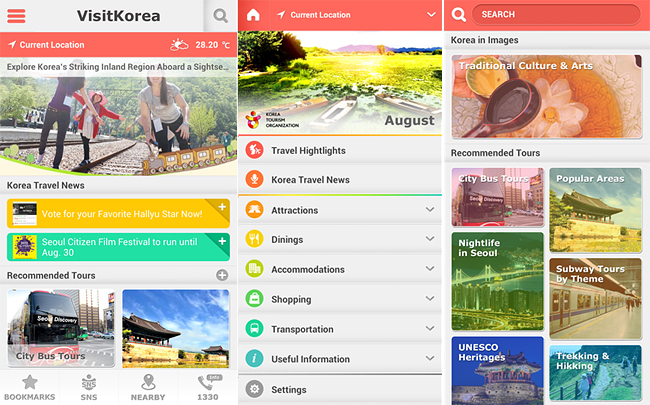Expand the Dinings menu chevron
Viewport: 650px width, 405px height.
pyautogui.click(x=430, y=239)
